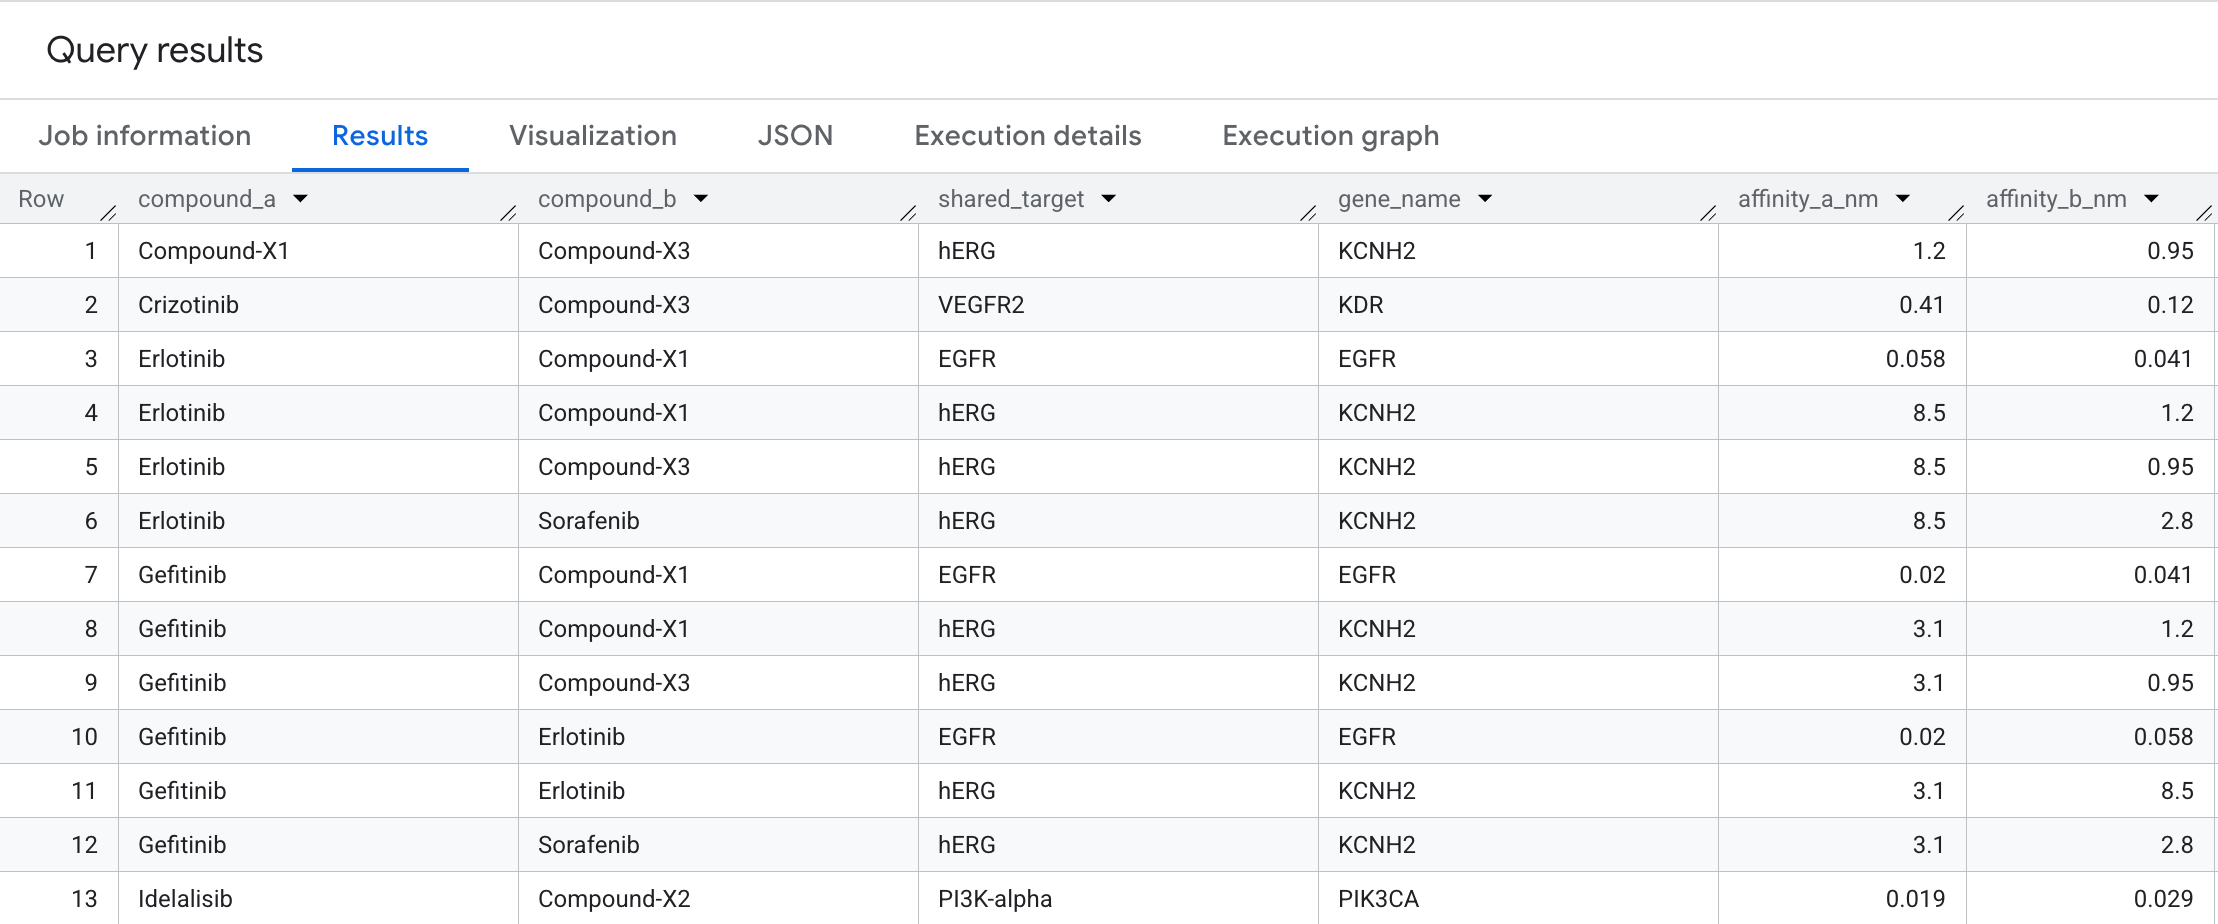Viewport: 2218px width, 924px height.
Task: Open the JSON tab
Action: pos(795,136)
